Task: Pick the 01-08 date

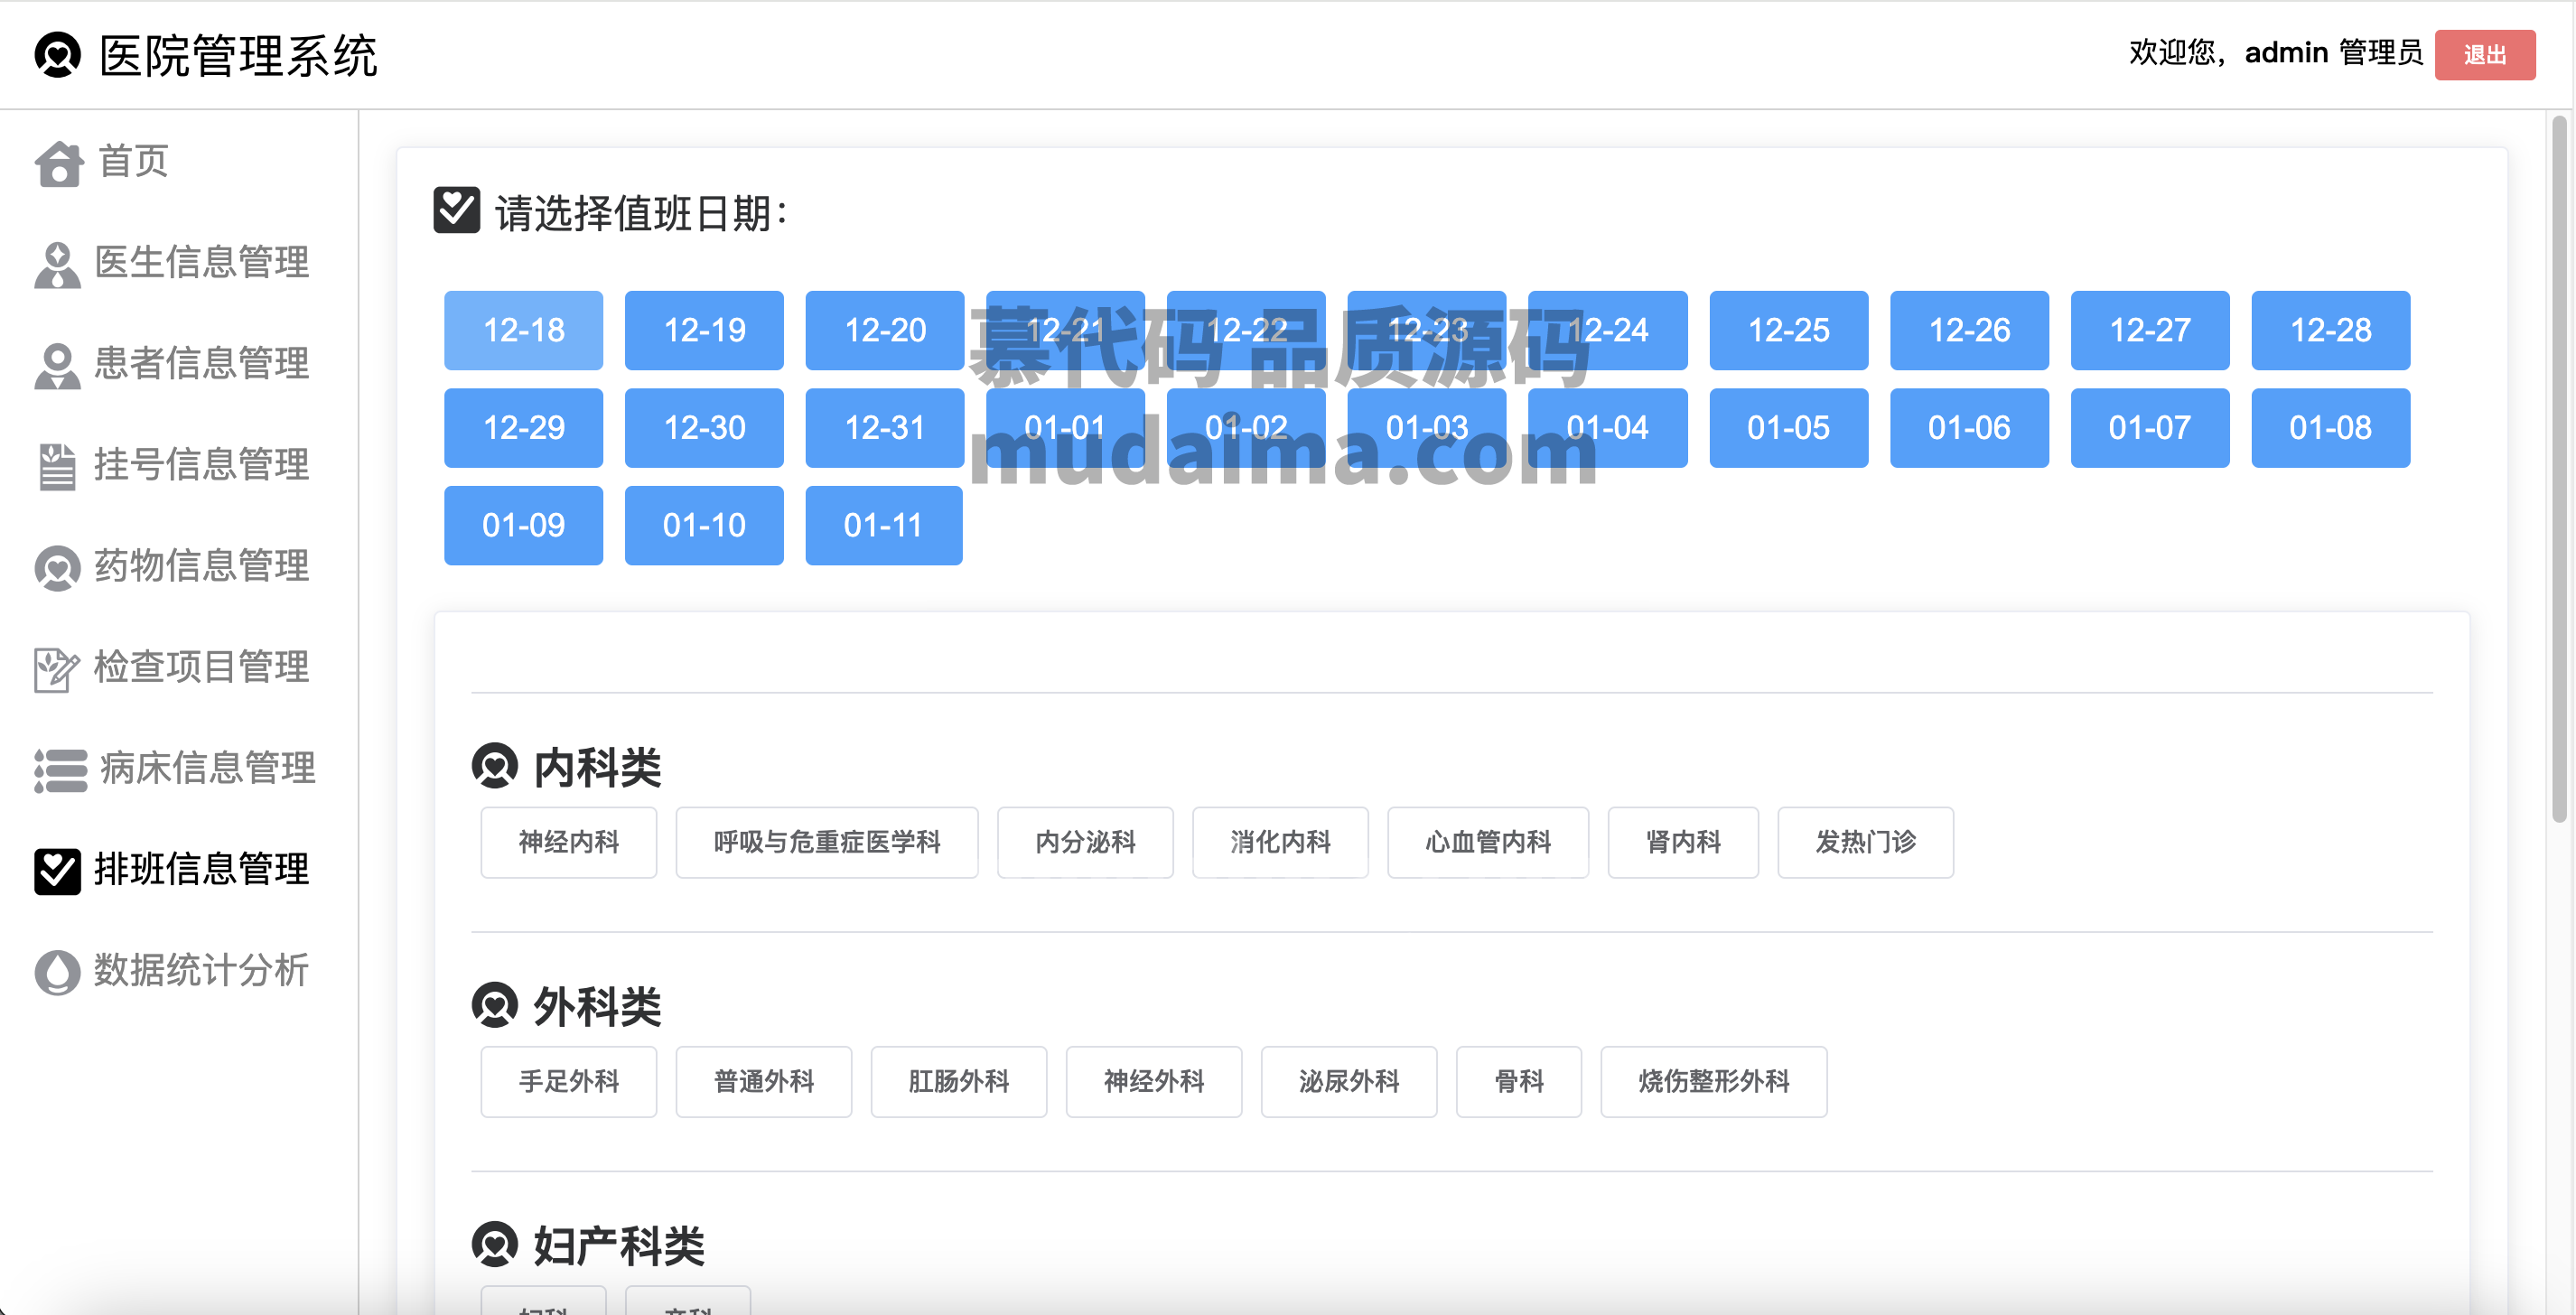Action: 2330,427
